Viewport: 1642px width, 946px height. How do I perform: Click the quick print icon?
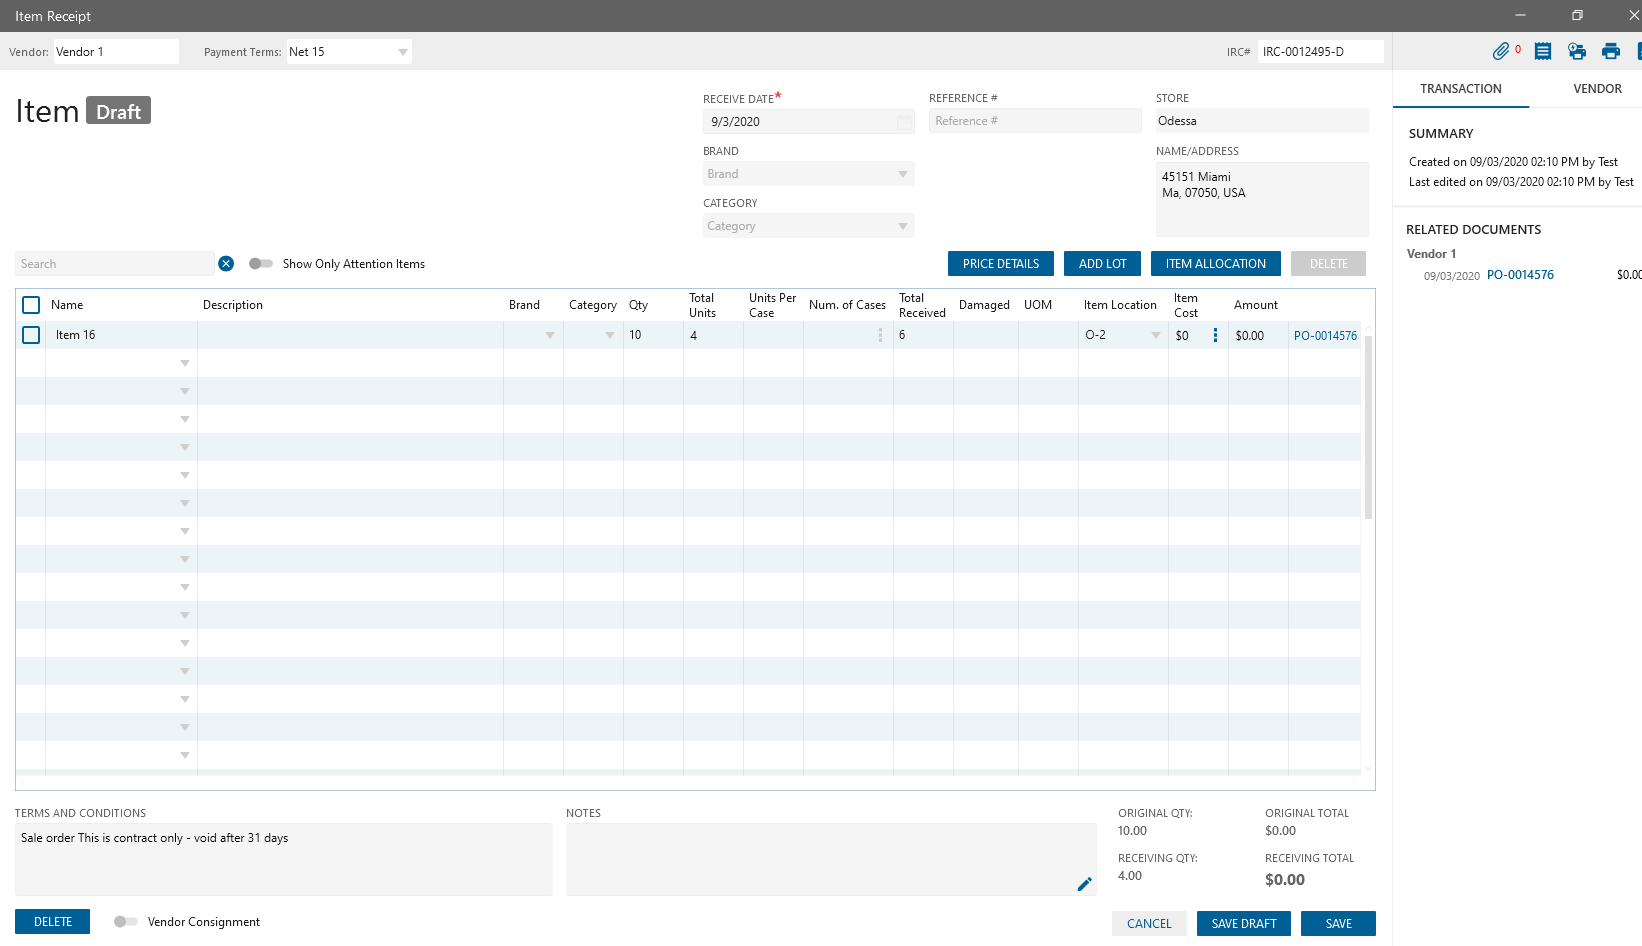tap(1577, 51)
